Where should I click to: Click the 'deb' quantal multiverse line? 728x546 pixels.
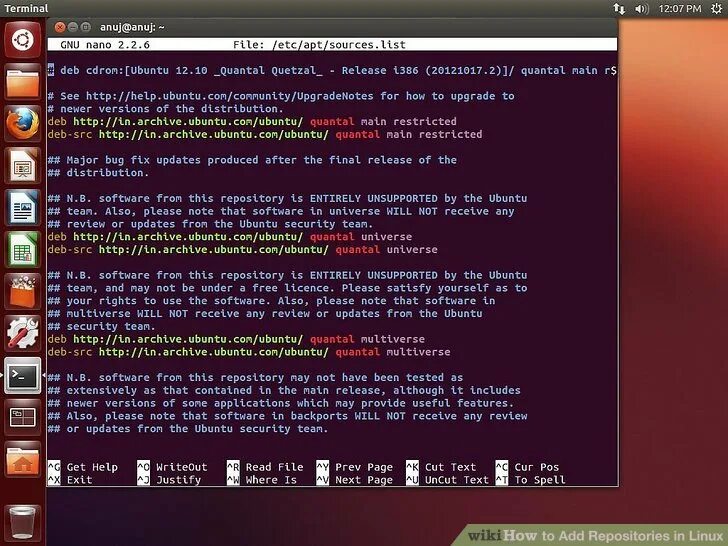coord(236,339)
